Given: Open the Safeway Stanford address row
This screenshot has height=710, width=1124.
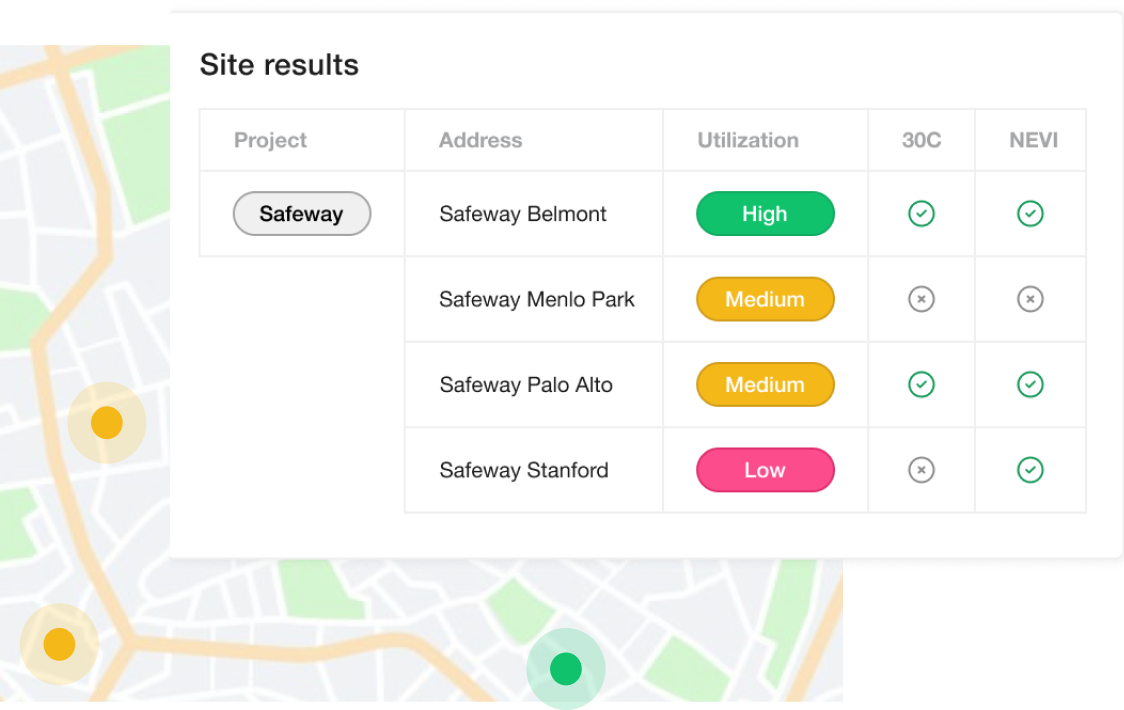Looking at the screenshot, I should (x=523, y=470).
